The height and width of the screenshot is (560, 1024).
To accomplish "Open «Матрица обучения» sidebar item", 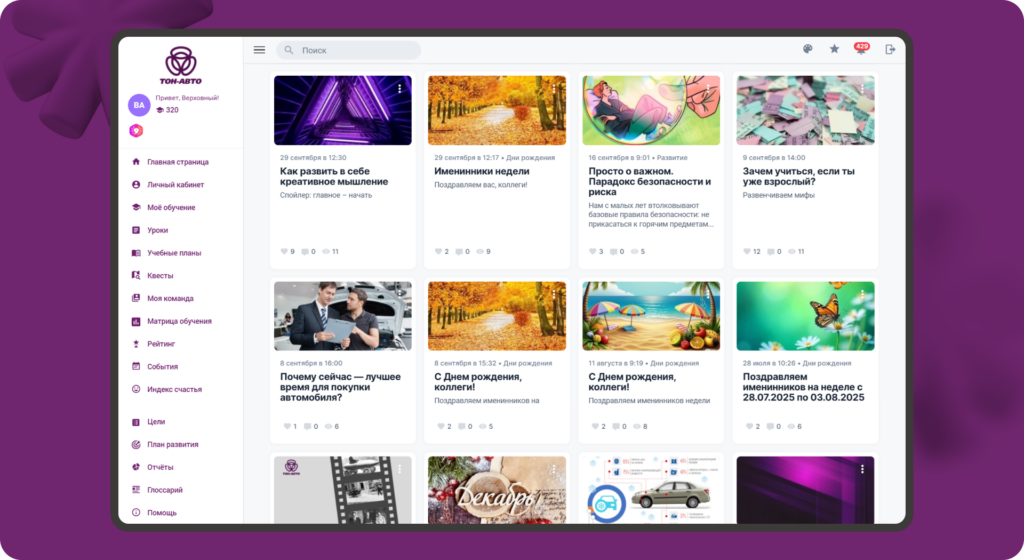I will coord(179,321).
